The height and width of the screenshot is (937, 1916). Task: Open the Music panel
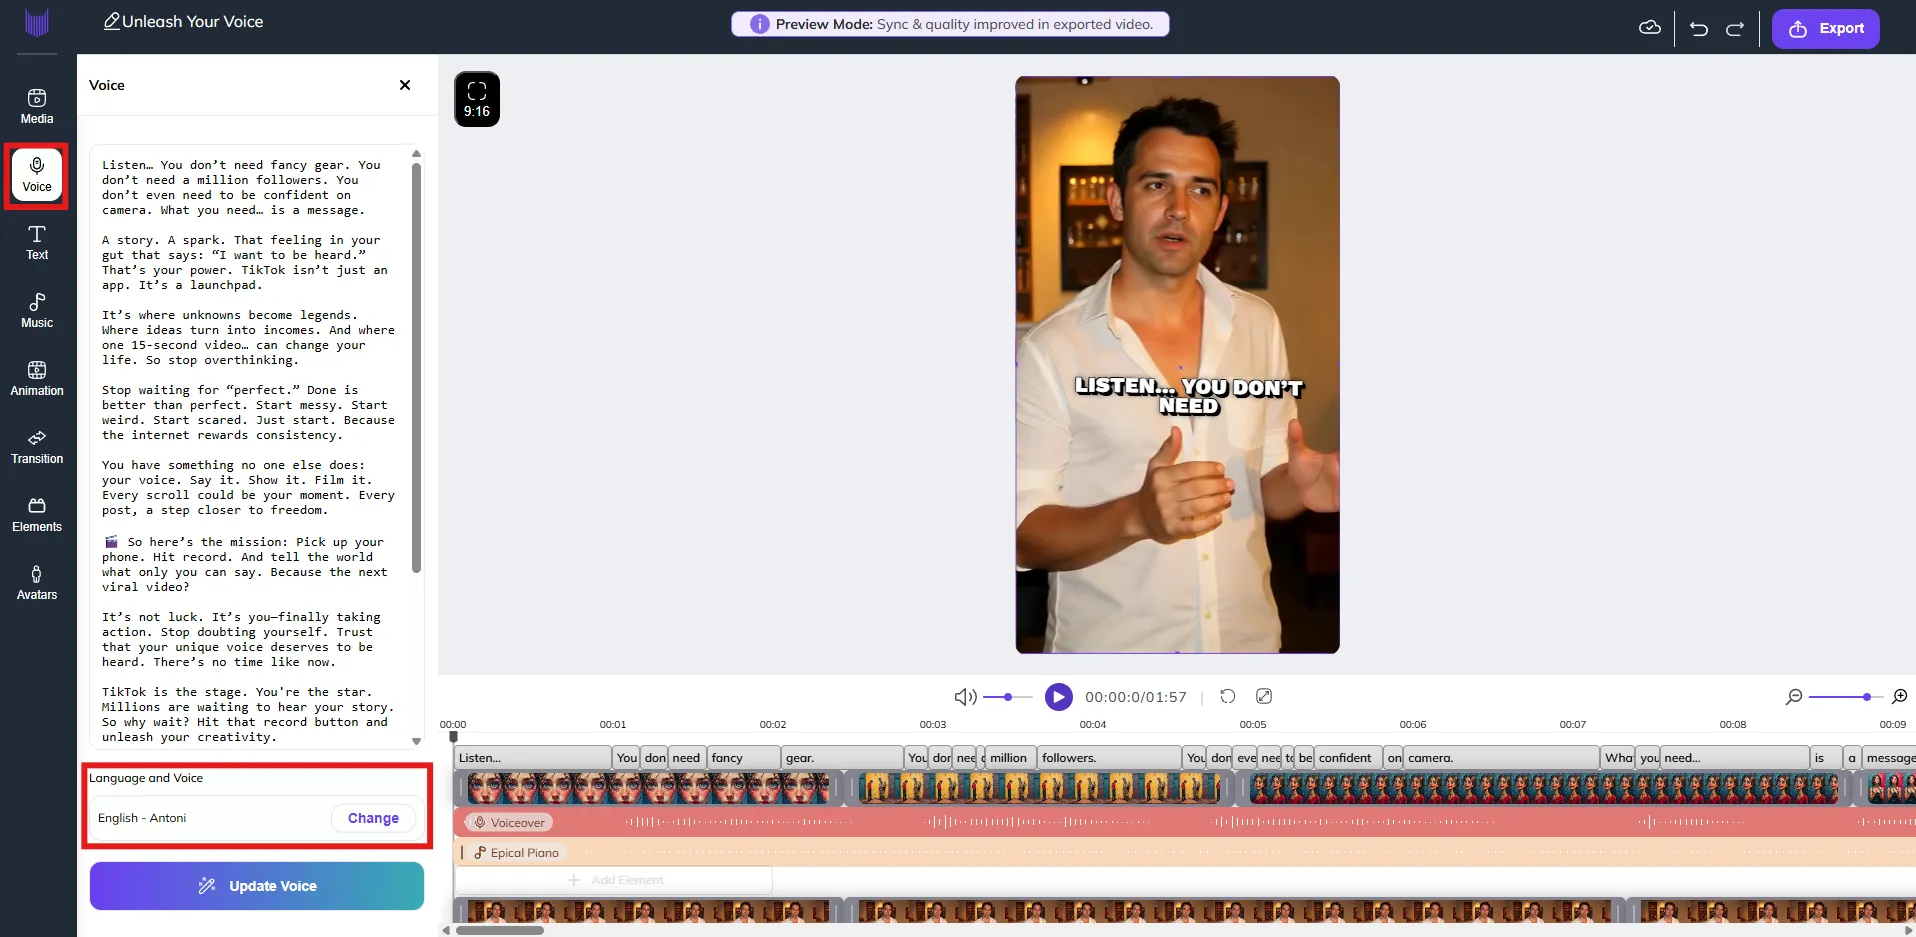(37, 310)
